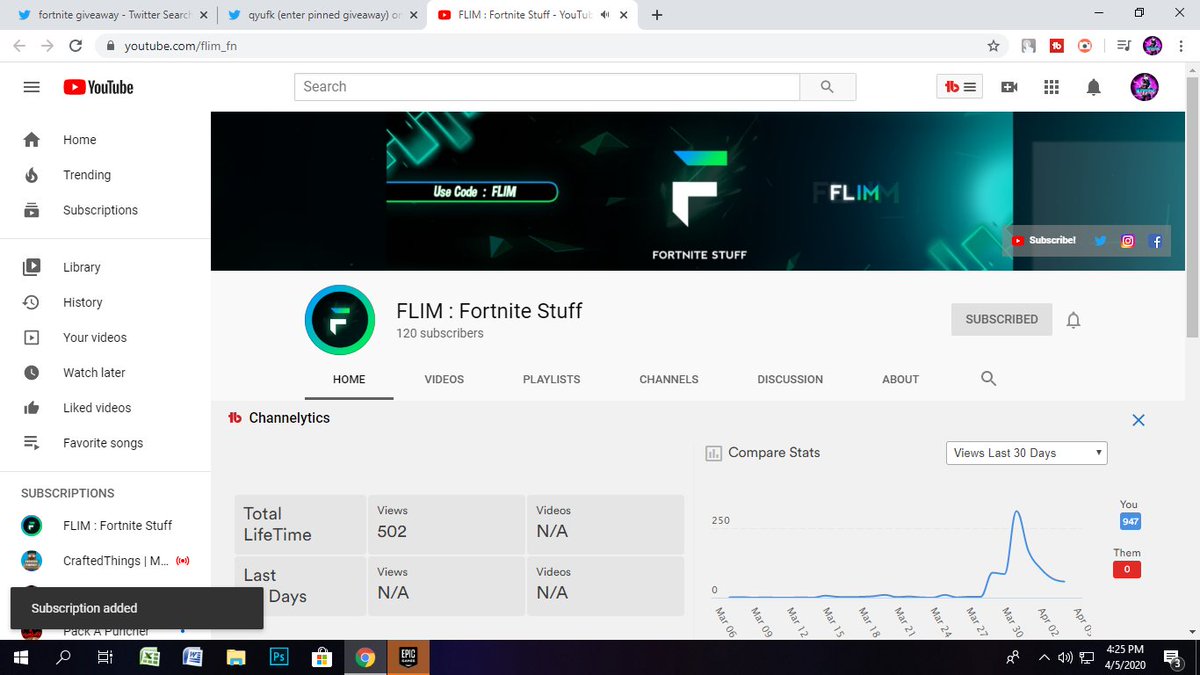
Task: Reload the page
Action: (75, 46)
